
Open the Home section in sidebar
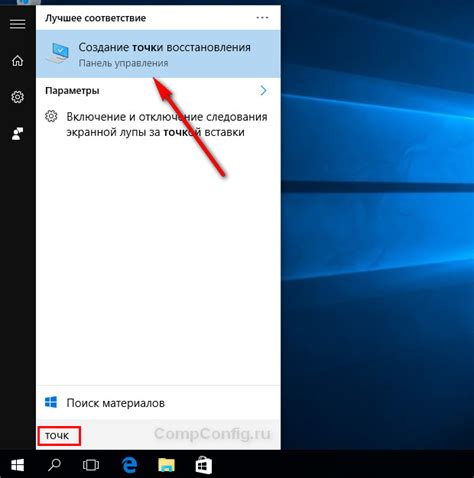18,61
